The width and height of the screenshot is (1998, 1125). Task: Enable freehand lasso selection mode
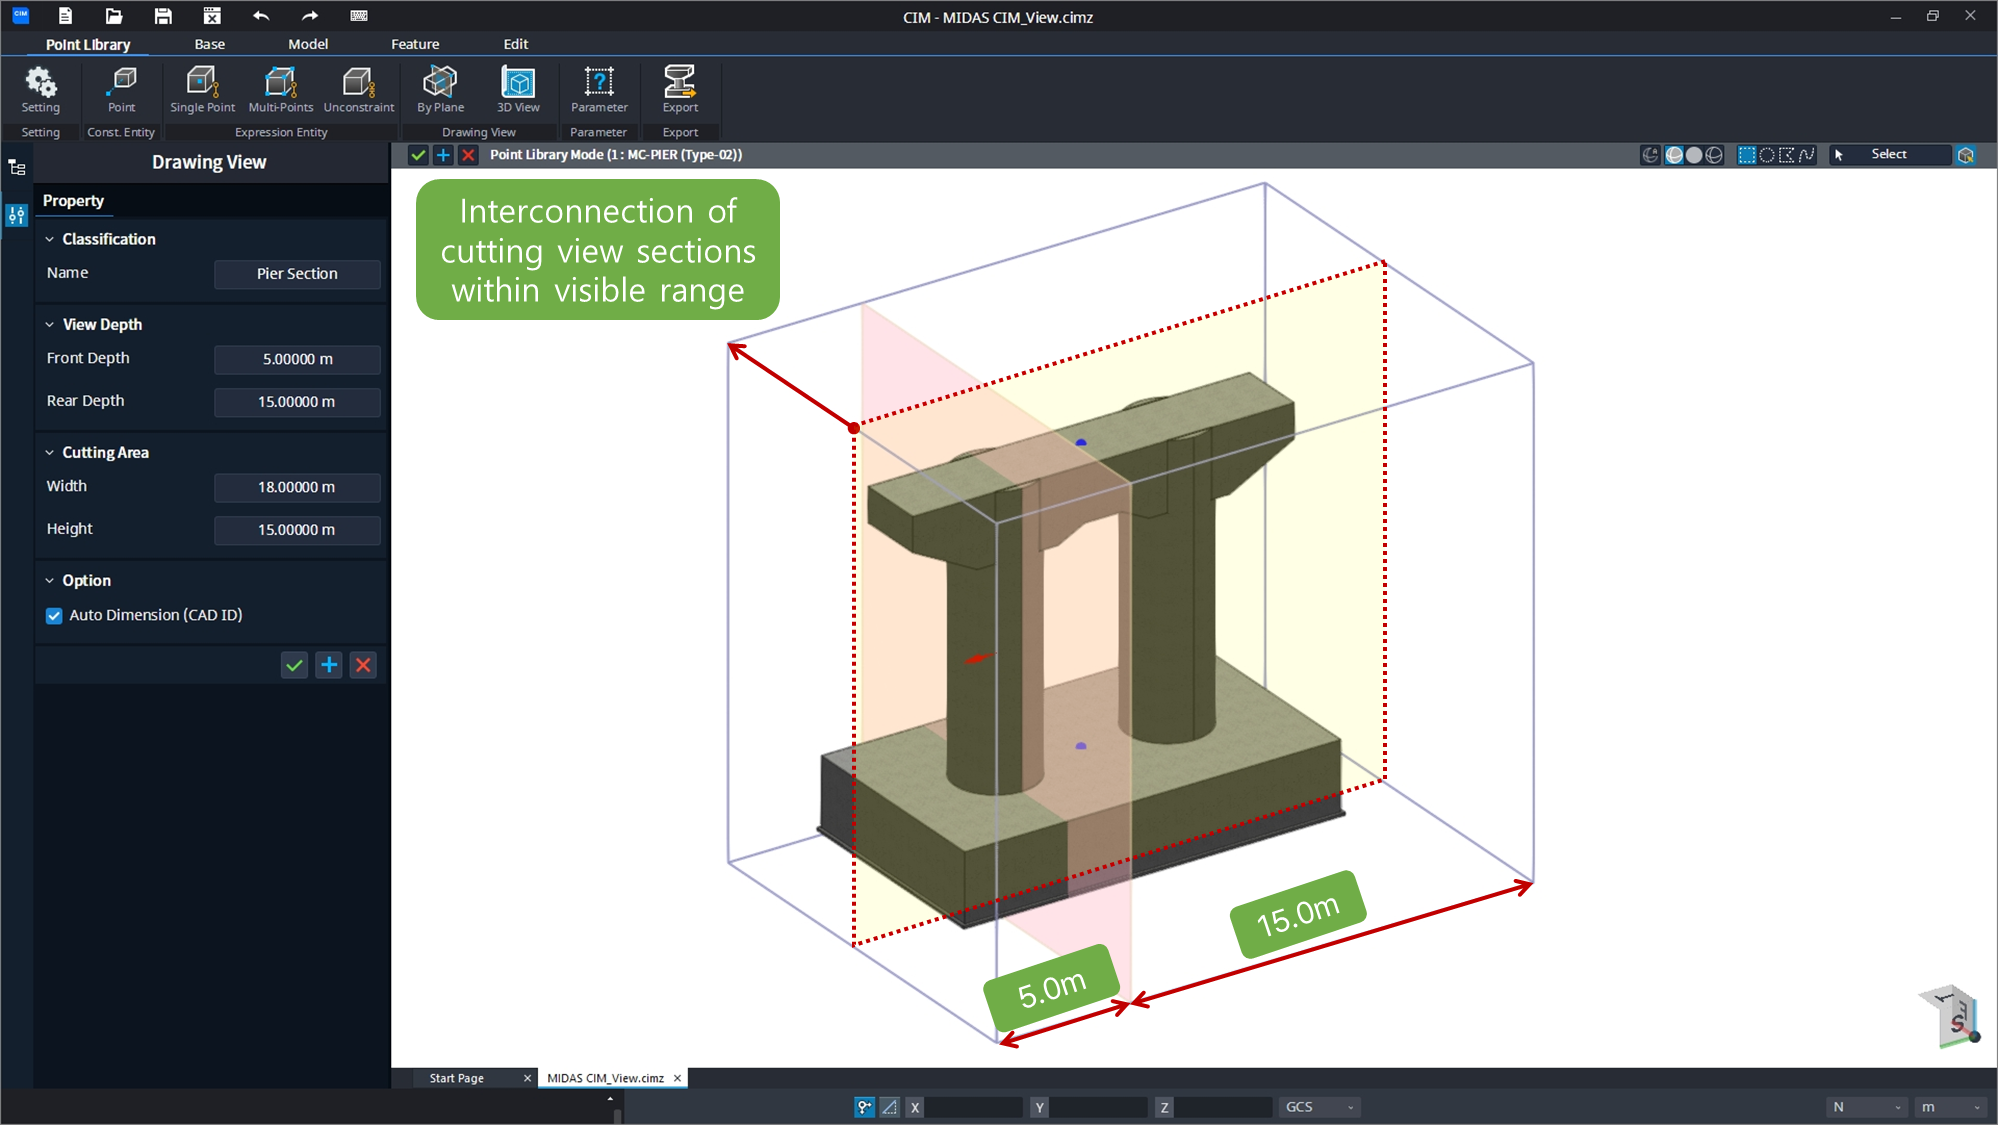(x=1807, y=155)
